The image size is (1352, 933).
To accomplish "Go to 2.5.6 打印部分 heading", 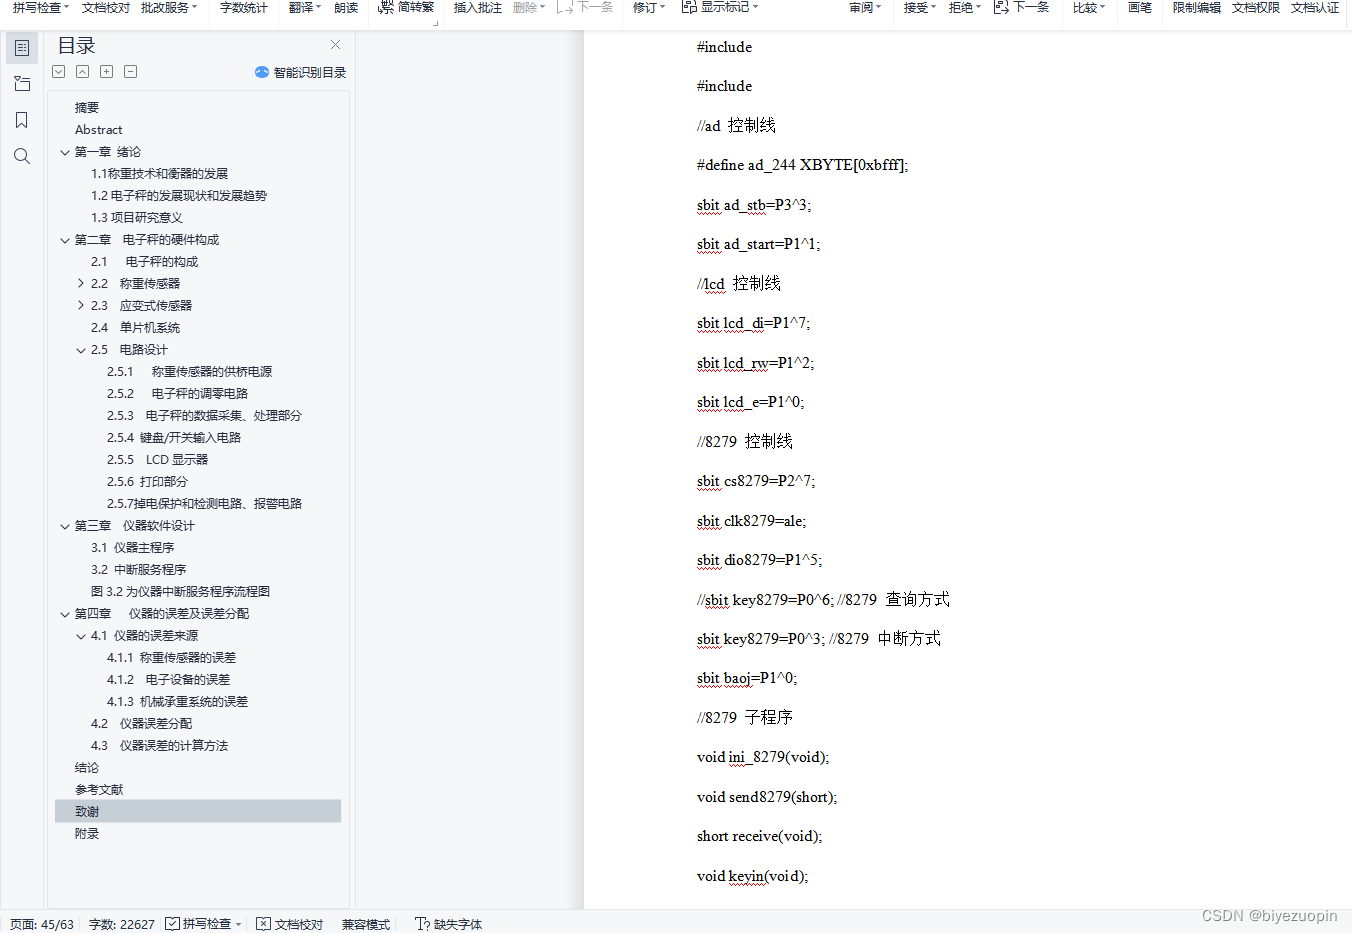I will [148, 482].
